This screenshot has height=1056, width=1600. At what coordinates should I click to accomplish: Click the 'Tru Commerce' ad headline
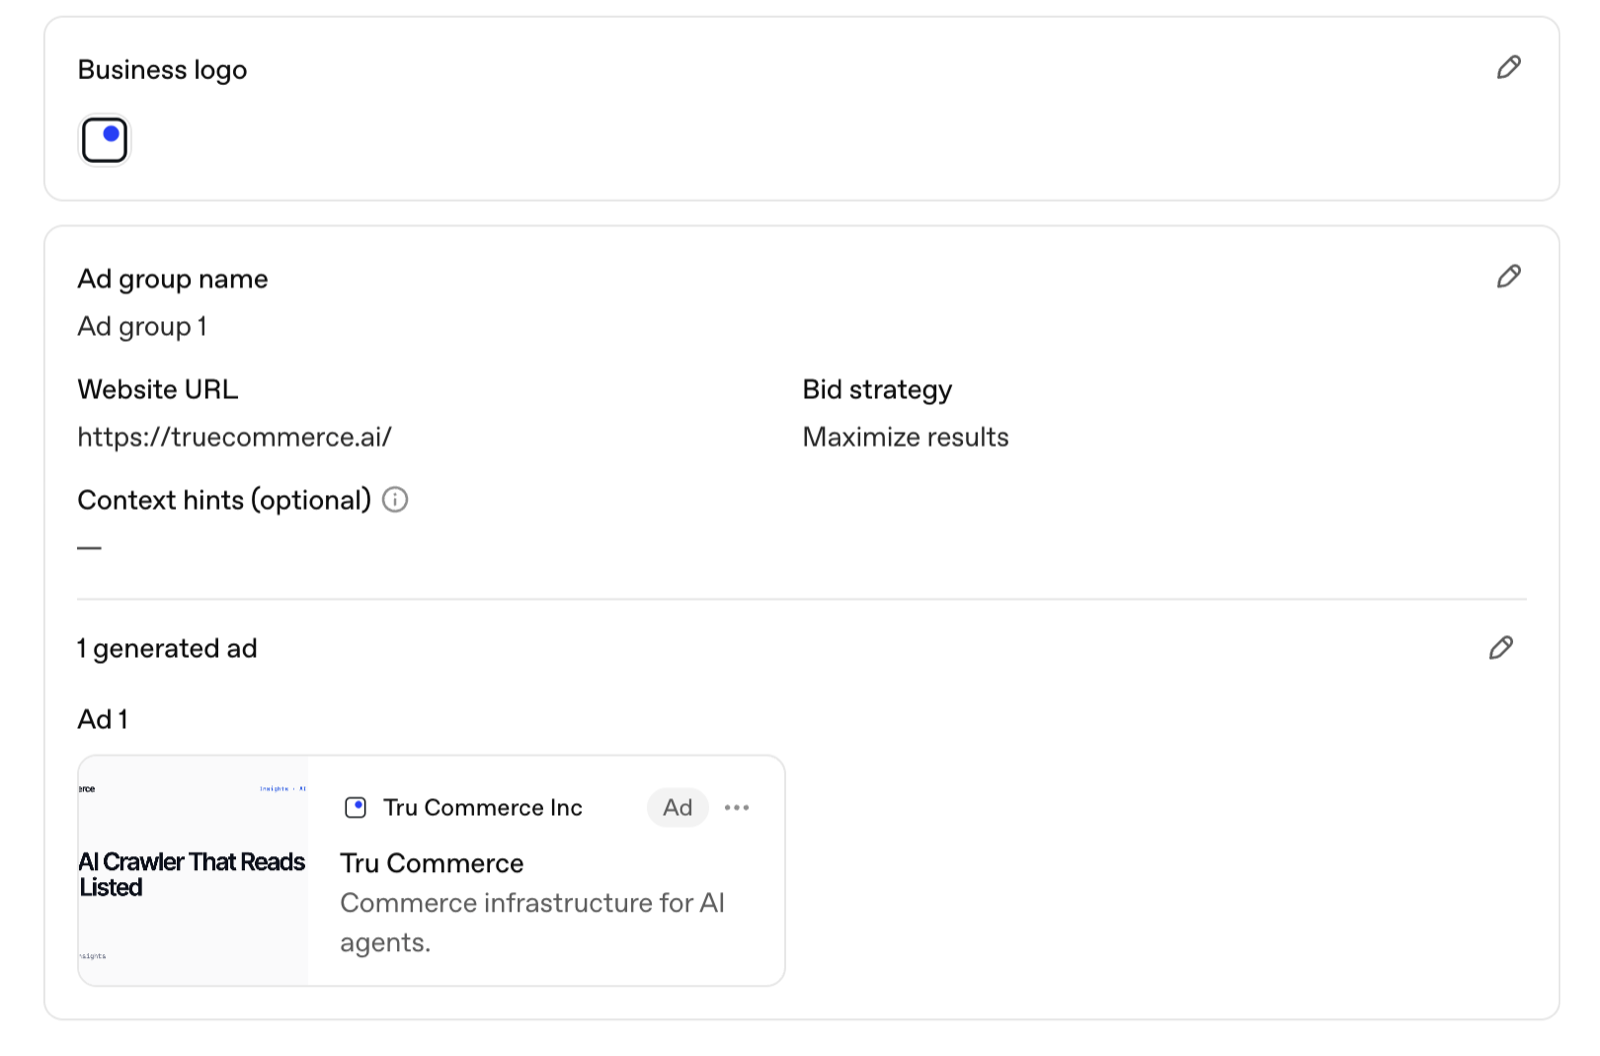point(432,863)
